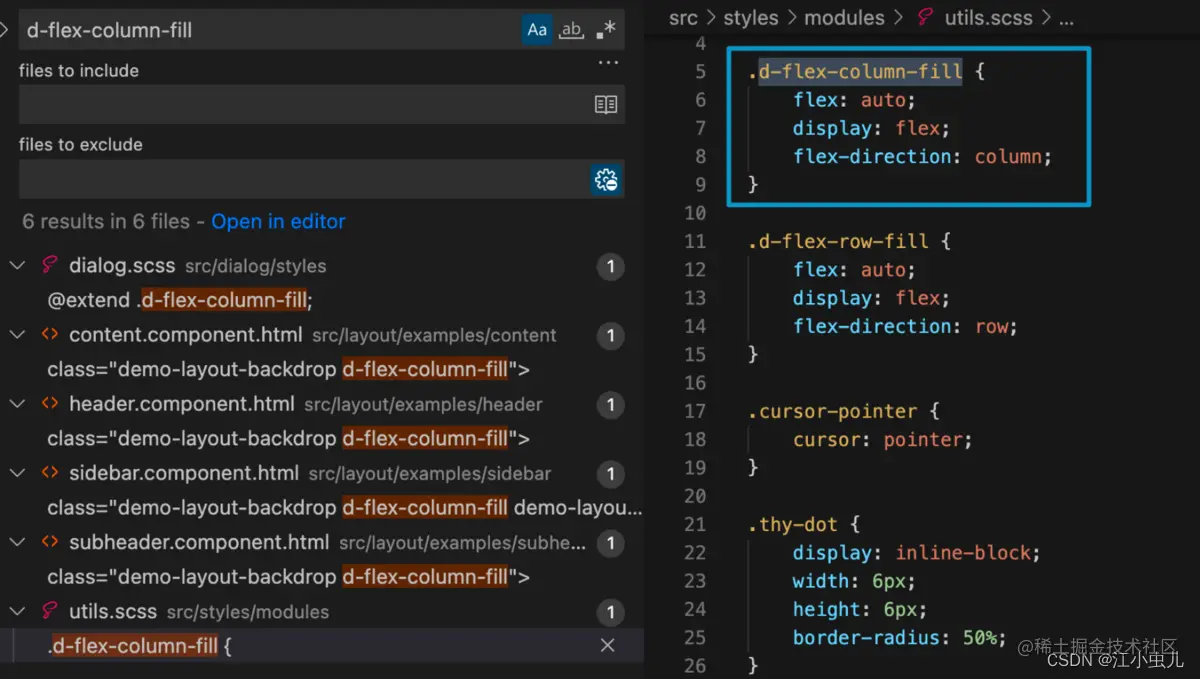Click 'flex-direction: row;' code line
Screen dimensions: 1200x679
pyautogui.click(x=906, y=327)
